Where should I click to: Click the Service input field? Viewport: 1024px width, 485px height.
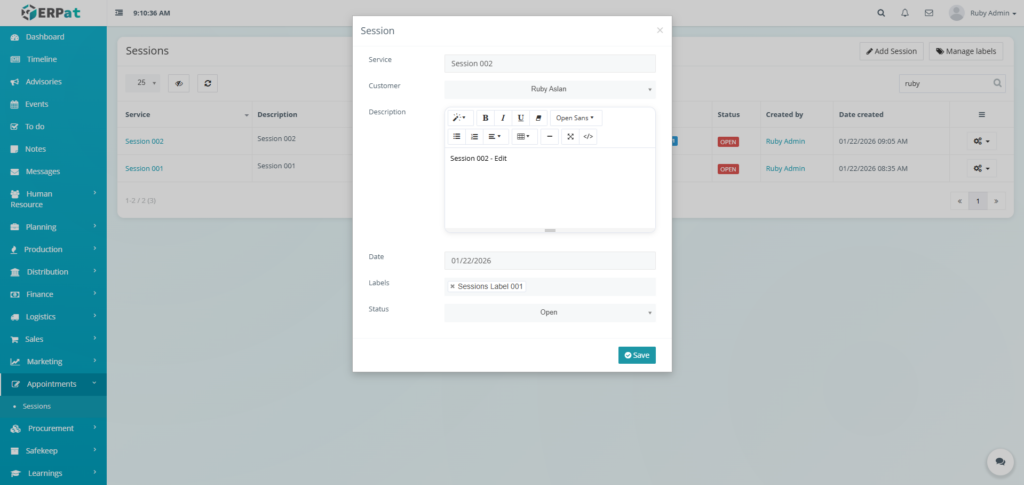[x=550, y=63]
